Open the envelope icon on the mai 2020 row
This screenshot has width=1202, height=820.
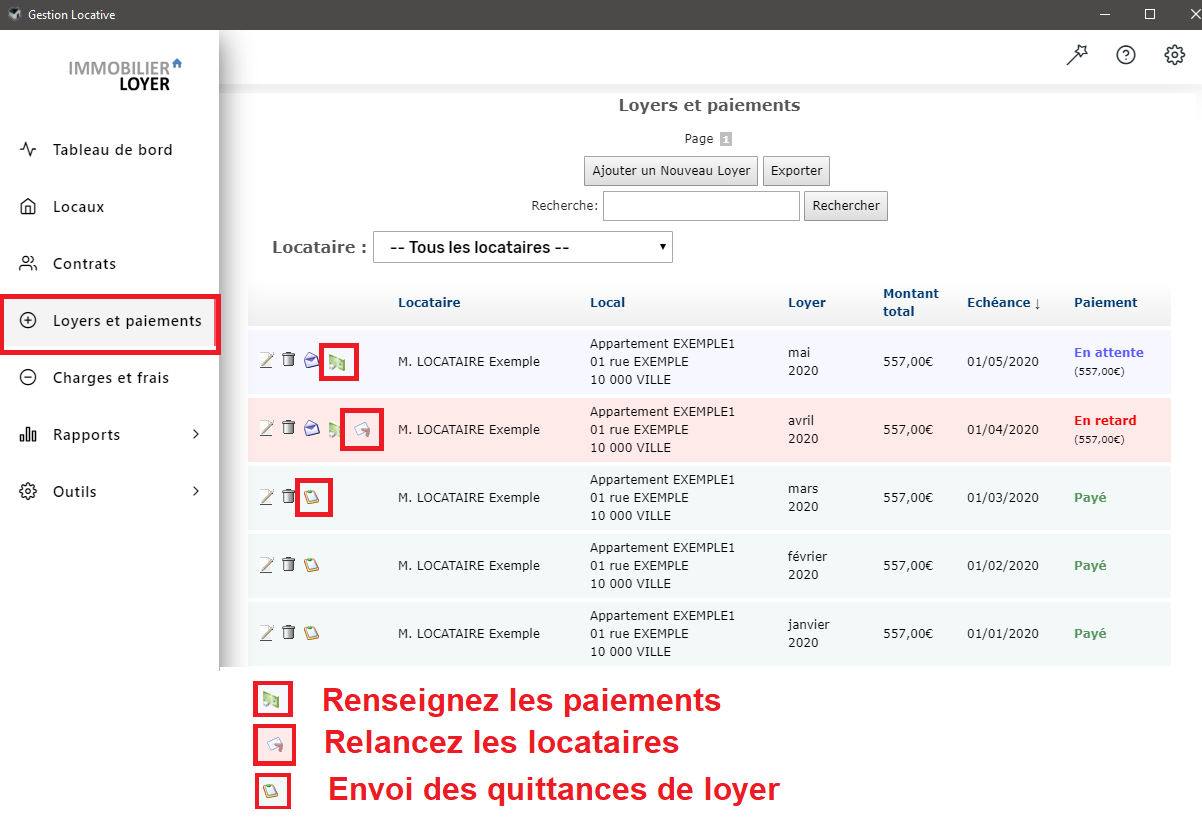tap(312, 360)
